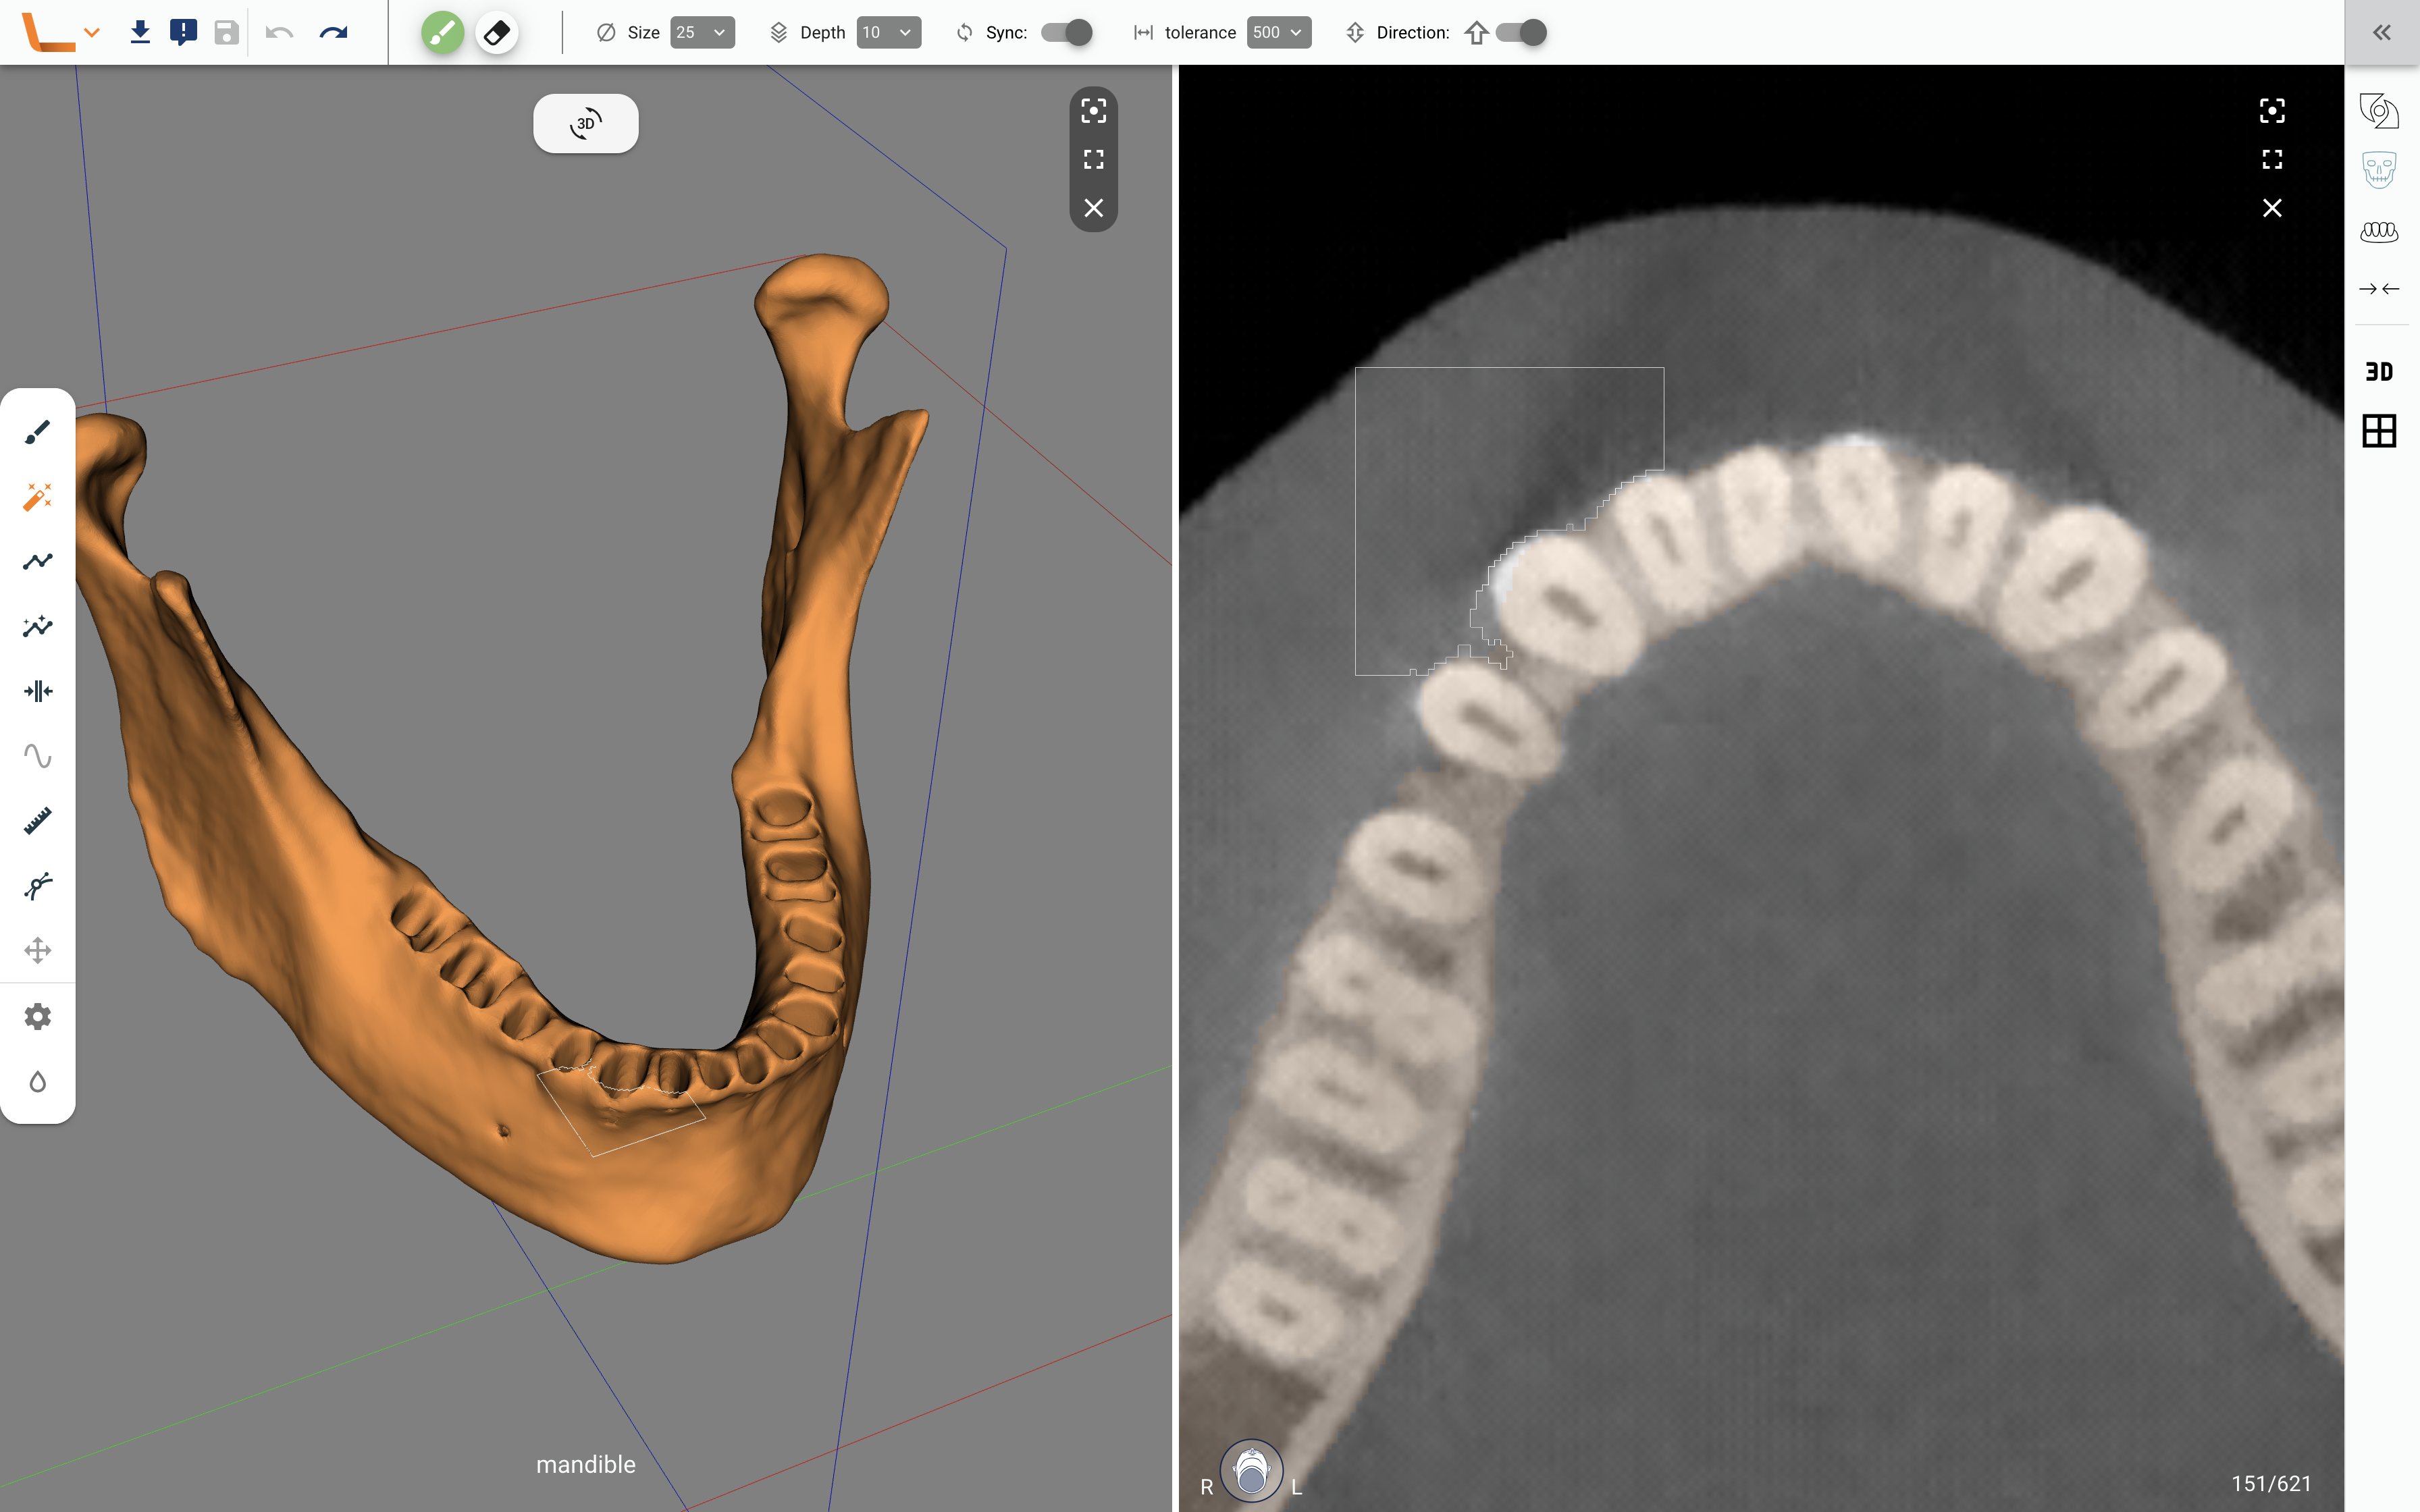Click the teeth arch icon in right sidebar
2420x1512 pixels.
pos(2379,232)
